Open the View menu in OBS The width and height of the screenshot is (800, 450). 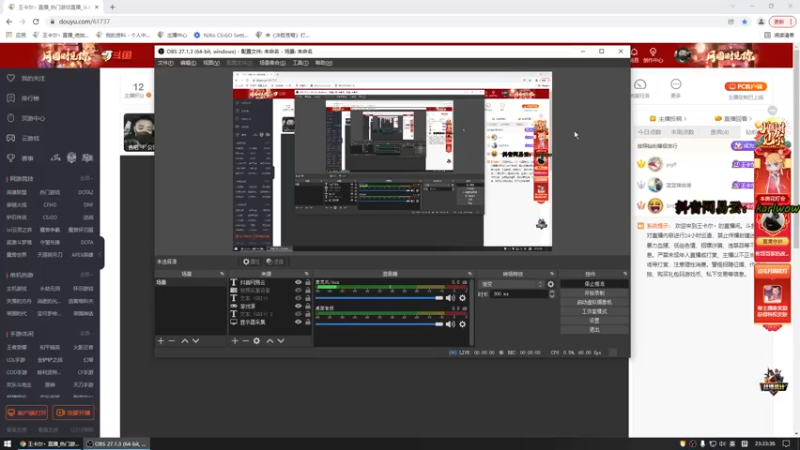pyautogui.click(x=211, y=63)
